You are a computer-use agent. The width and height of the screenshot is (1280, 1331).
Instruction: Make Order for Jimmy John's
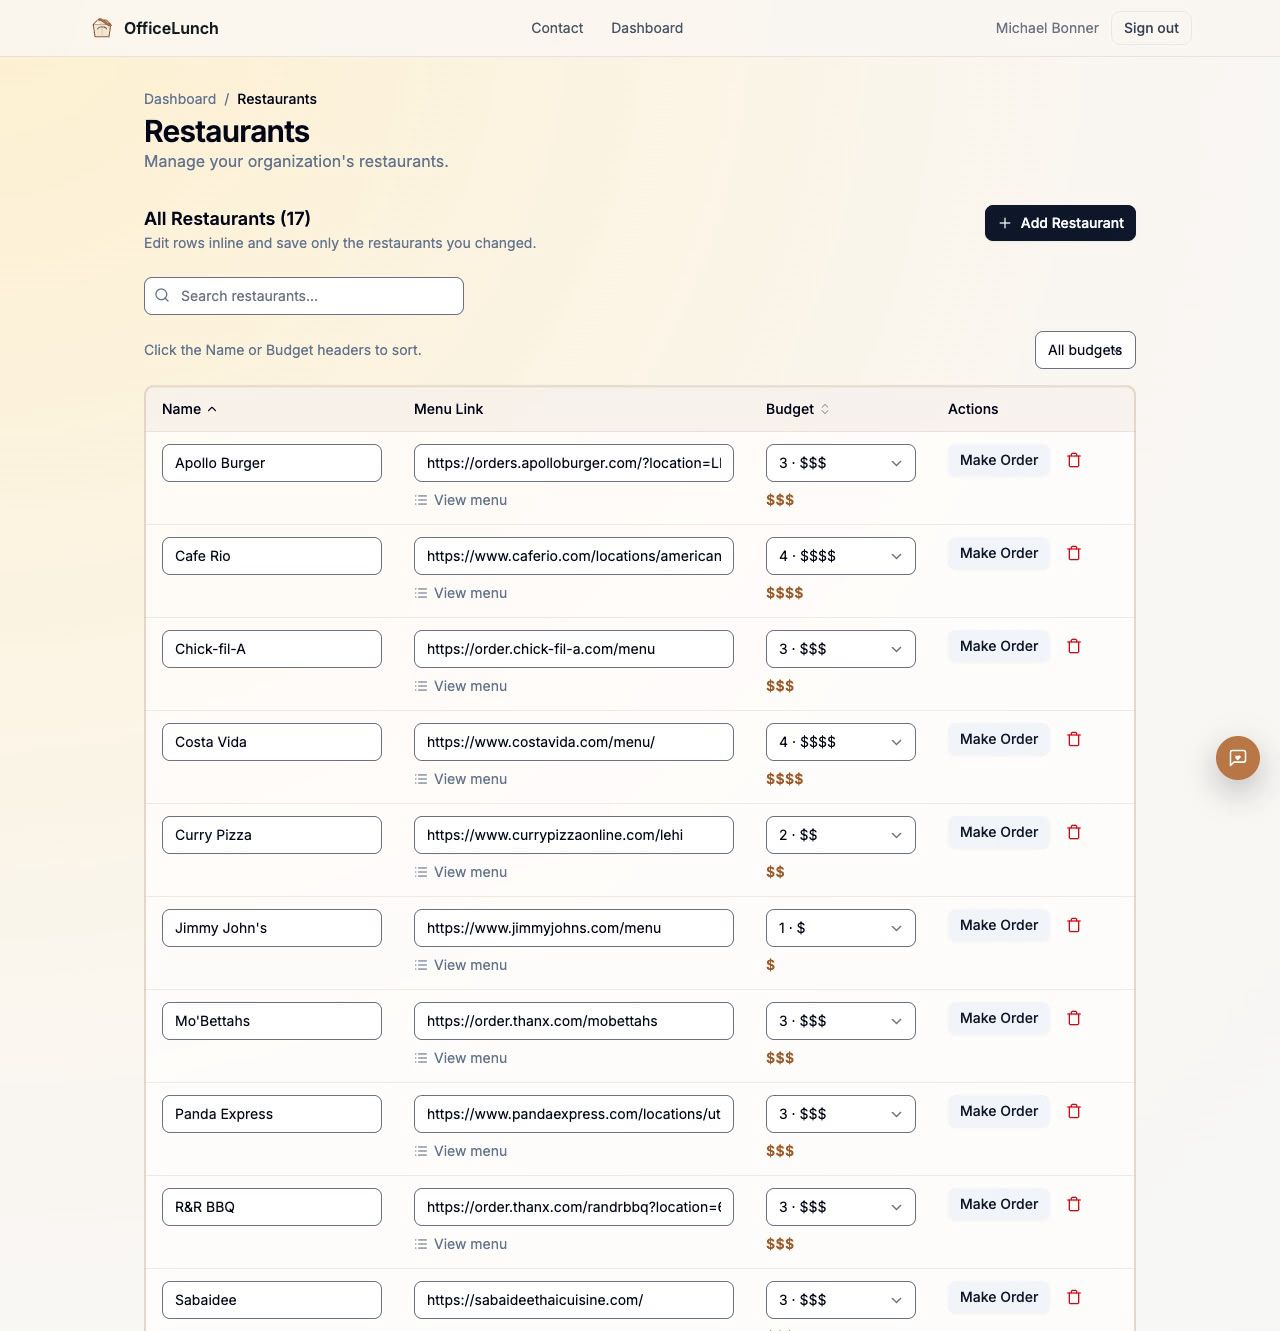point(999,925)
